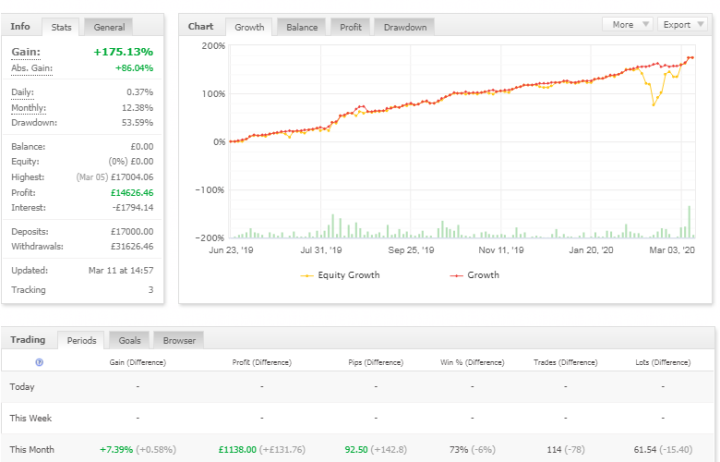Screen dimensions: 720x462
Task: Toggle the Equity Growth legend marker
Action: click(x=306, y=274)
